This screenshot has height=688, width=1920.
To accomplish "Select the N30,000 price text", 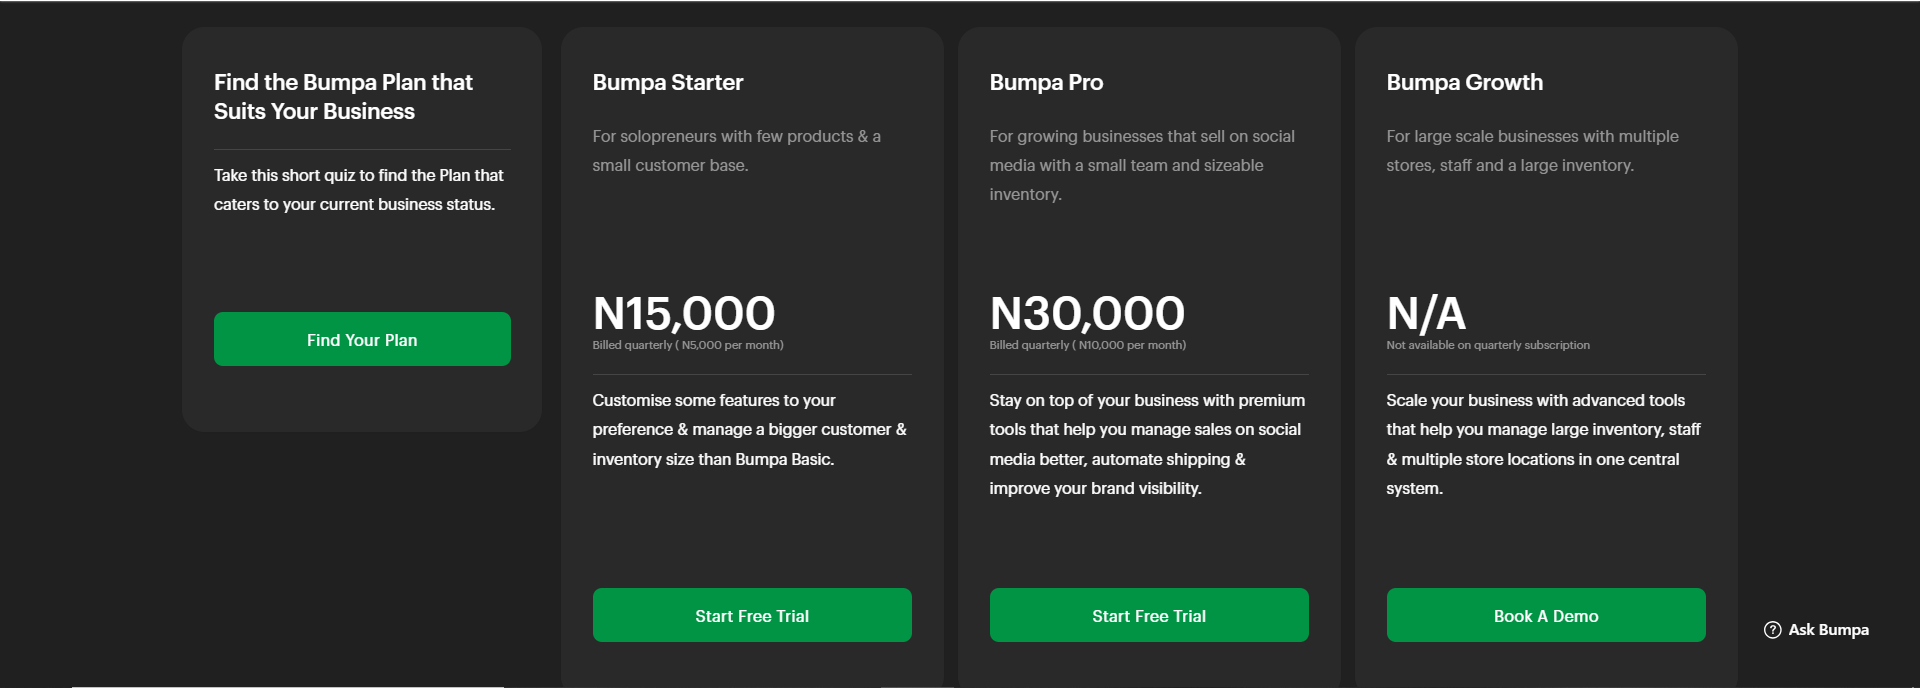I will click(1087, 313).
